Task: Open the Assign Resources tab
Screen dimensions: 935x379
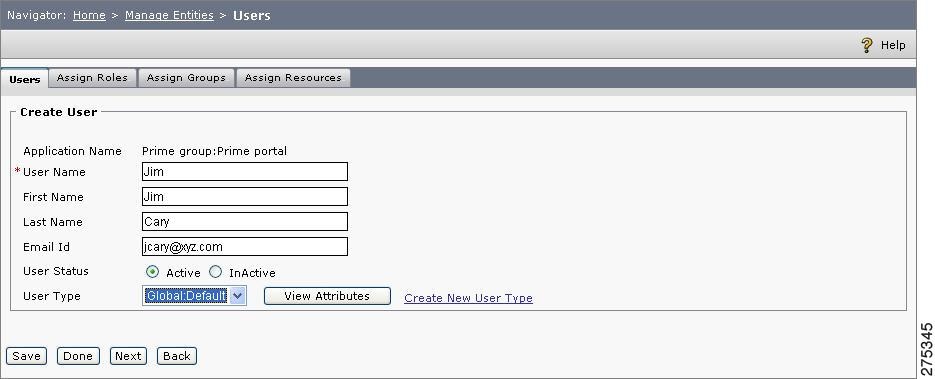Action: tap(293, 77)
